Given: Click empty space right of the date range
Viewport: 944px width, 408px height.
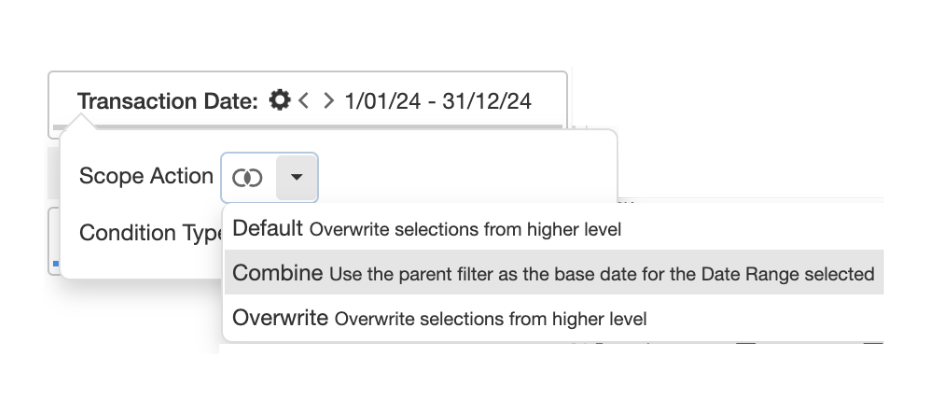Looking at the screenshot, I should pyautogui.click(x=548, y=101).
